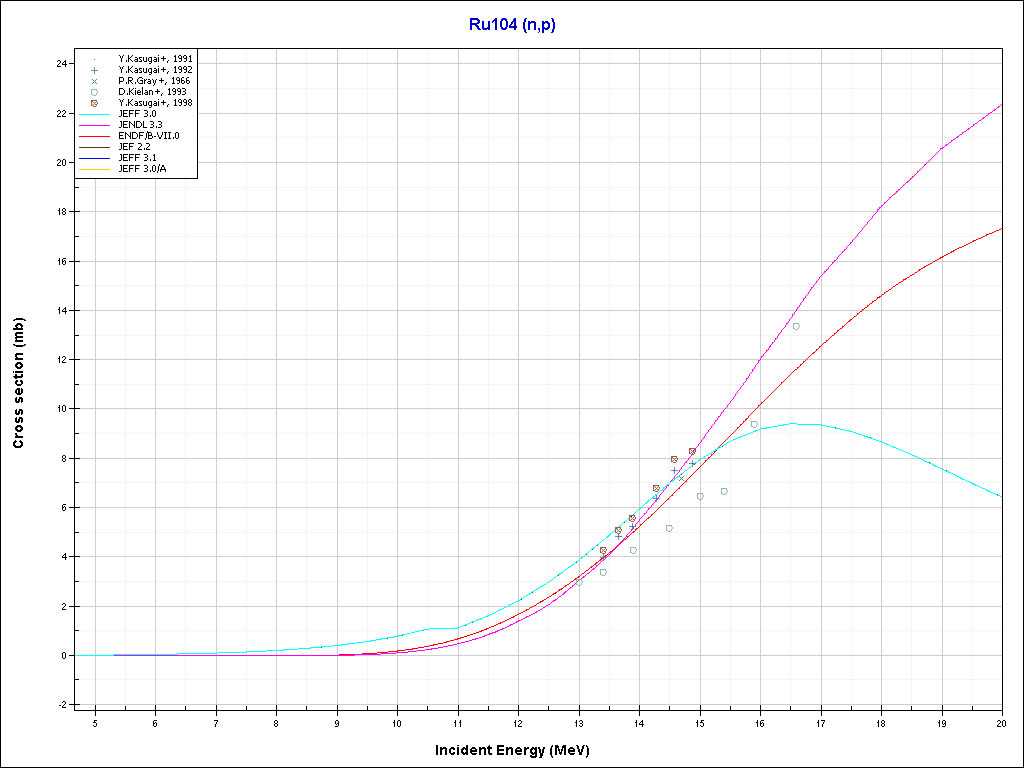Click the Y.Kasugai+, 1998 legend marker
Image resolution: width=1024 pixels, height=768 pixels.
pos(94,102)
